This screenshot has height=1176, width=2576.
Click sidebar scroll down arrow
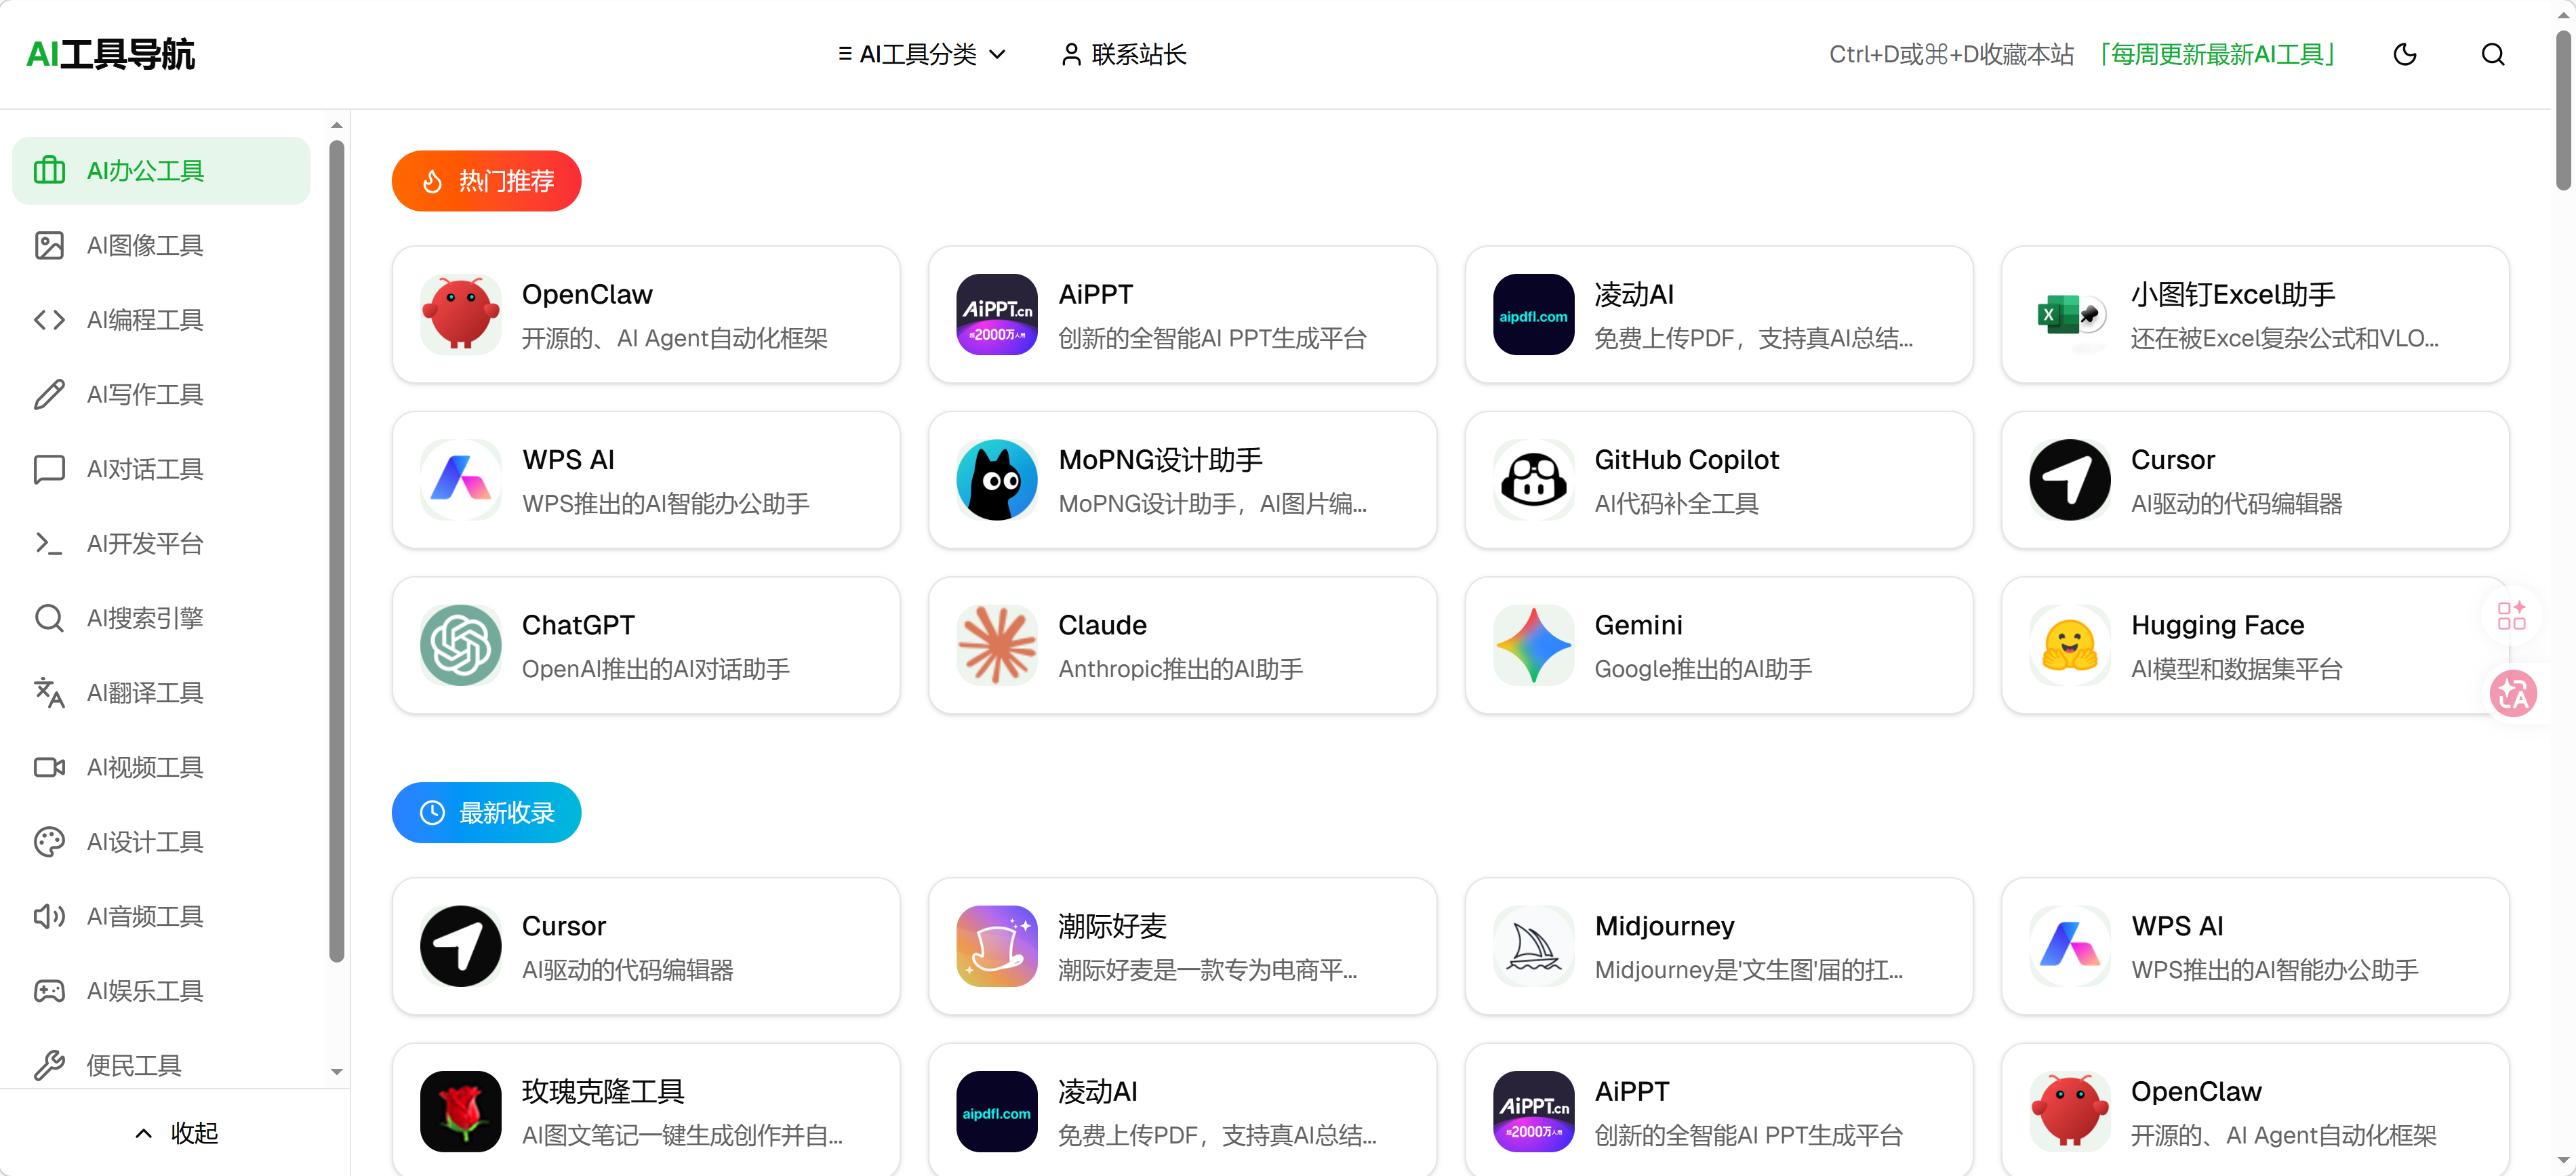(337, 1071)
